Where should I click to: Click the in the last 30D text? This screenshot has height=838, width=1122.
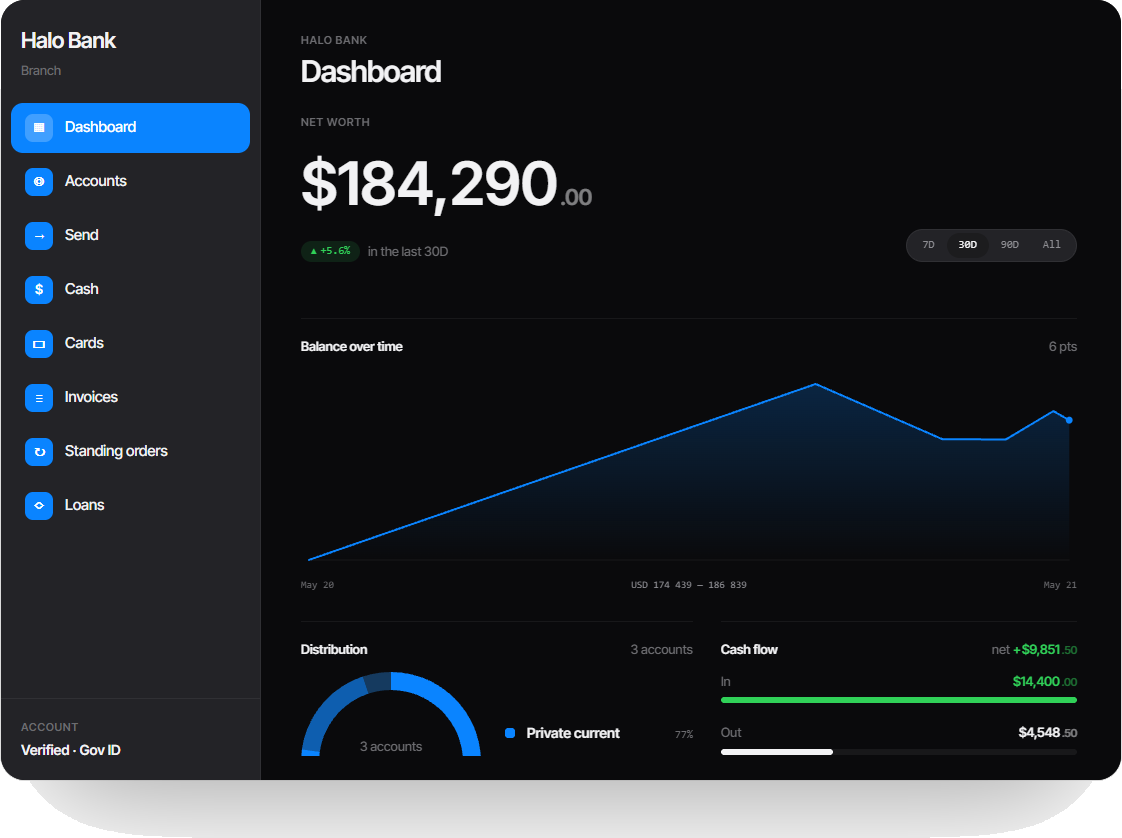tap(408, 252)
